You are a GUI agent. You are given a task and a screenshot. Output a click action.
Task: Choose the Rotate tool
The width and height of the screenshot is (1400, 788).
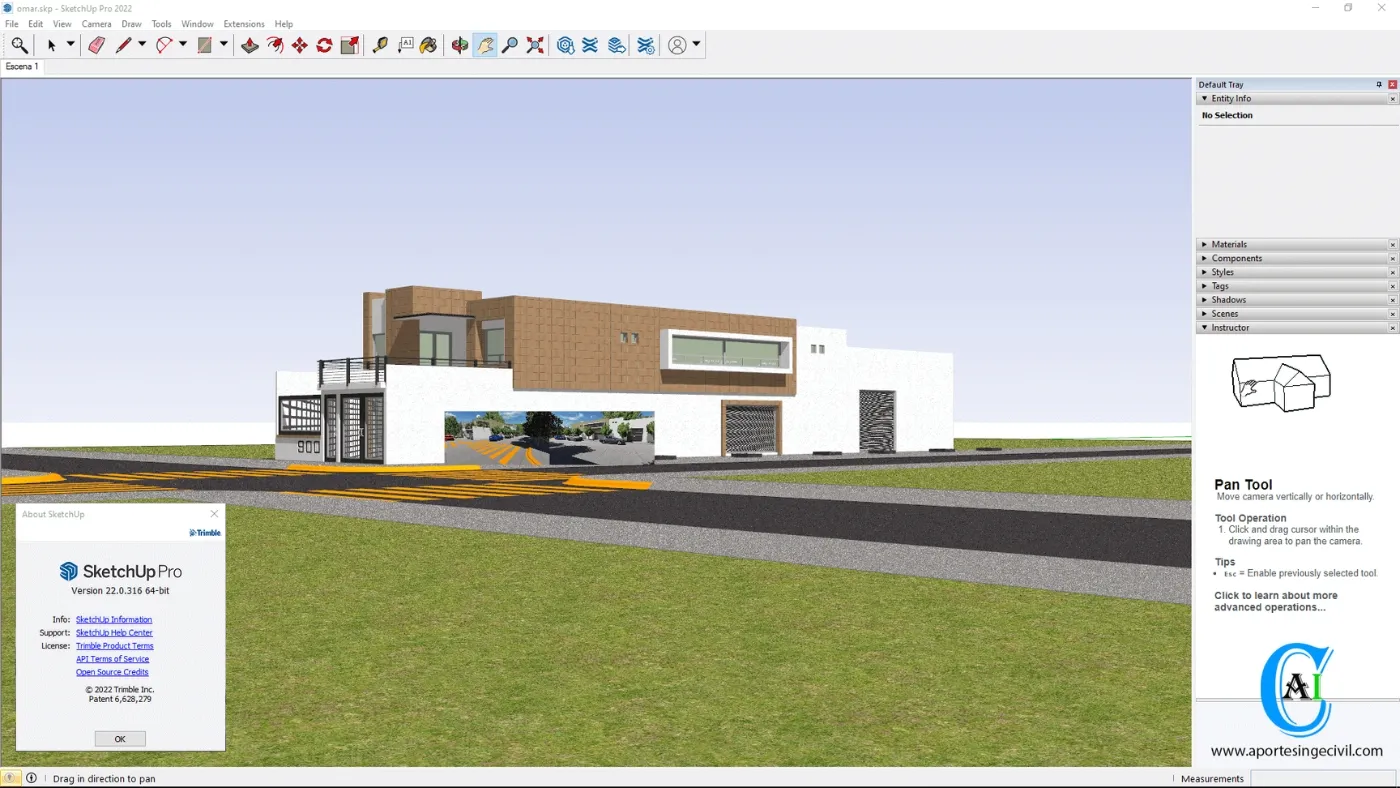324,45
